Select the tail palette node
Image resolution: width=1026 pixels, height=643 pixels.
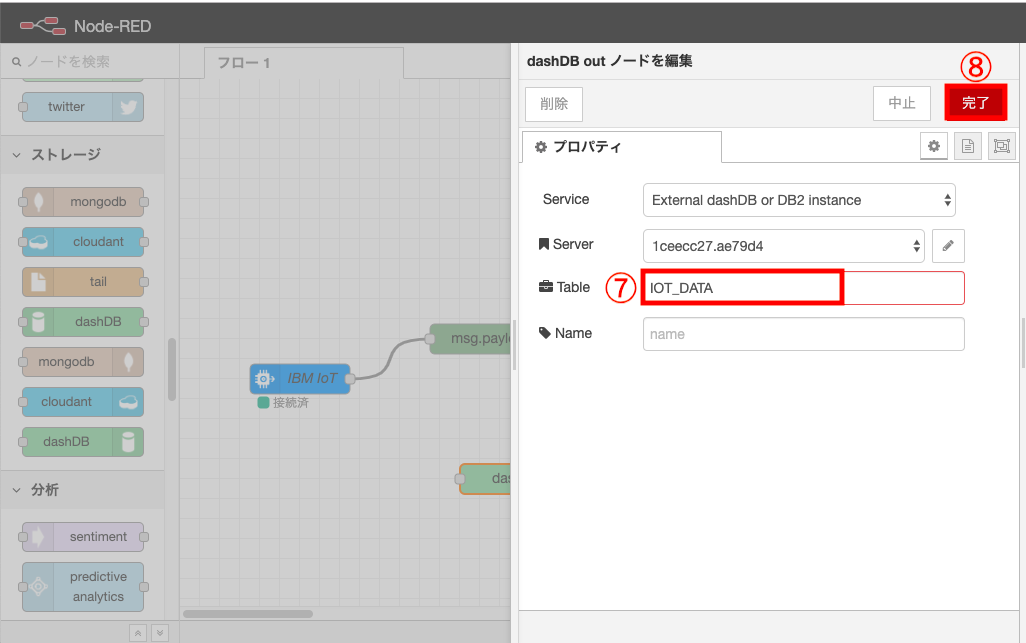coord(82,281)
